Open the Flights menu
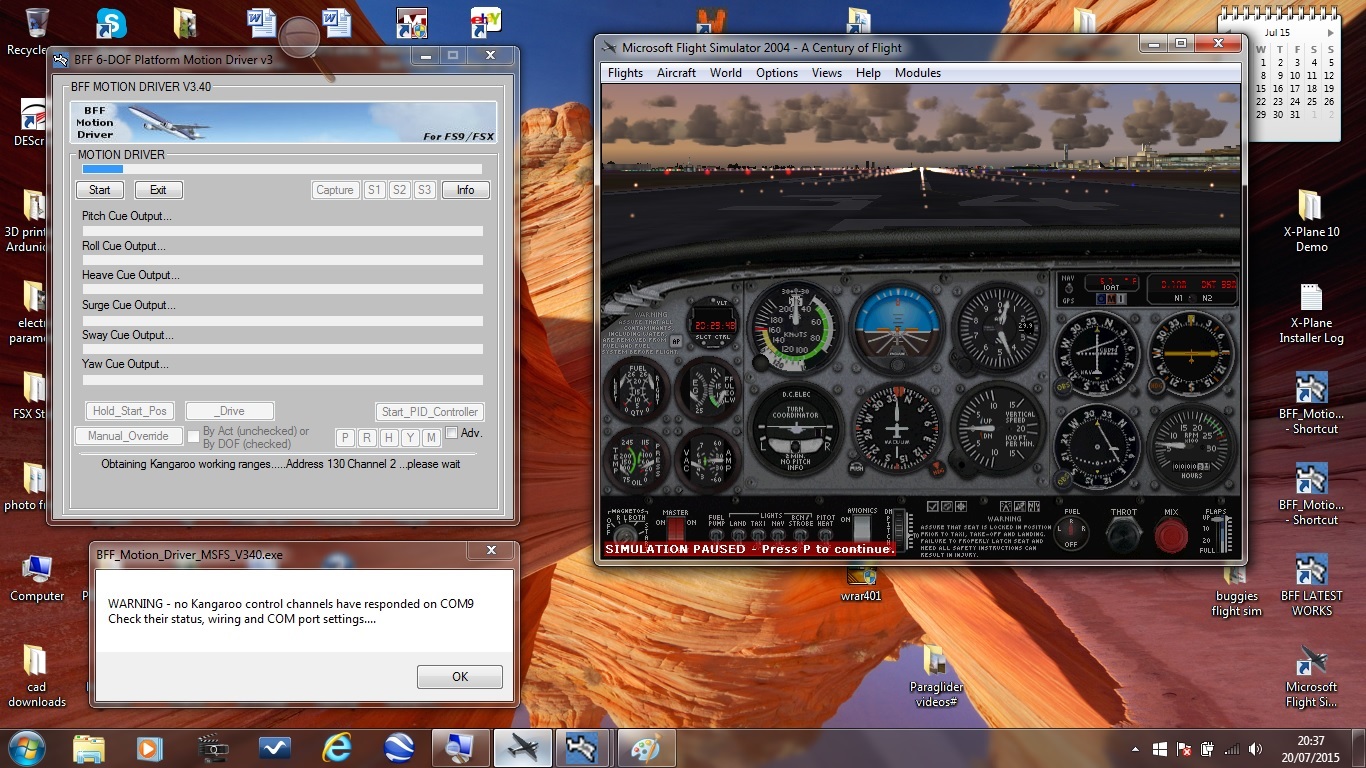The width and height of the screenshot is (1366, 768). click(x=626, y=73)
